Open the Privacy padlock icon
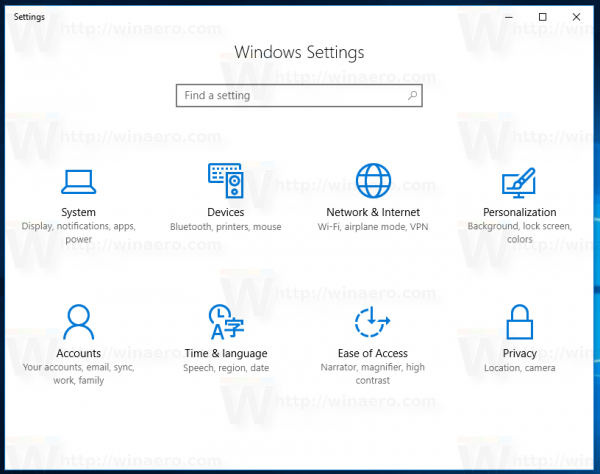The height and width of the screenshot is (474, 600). 519,322
